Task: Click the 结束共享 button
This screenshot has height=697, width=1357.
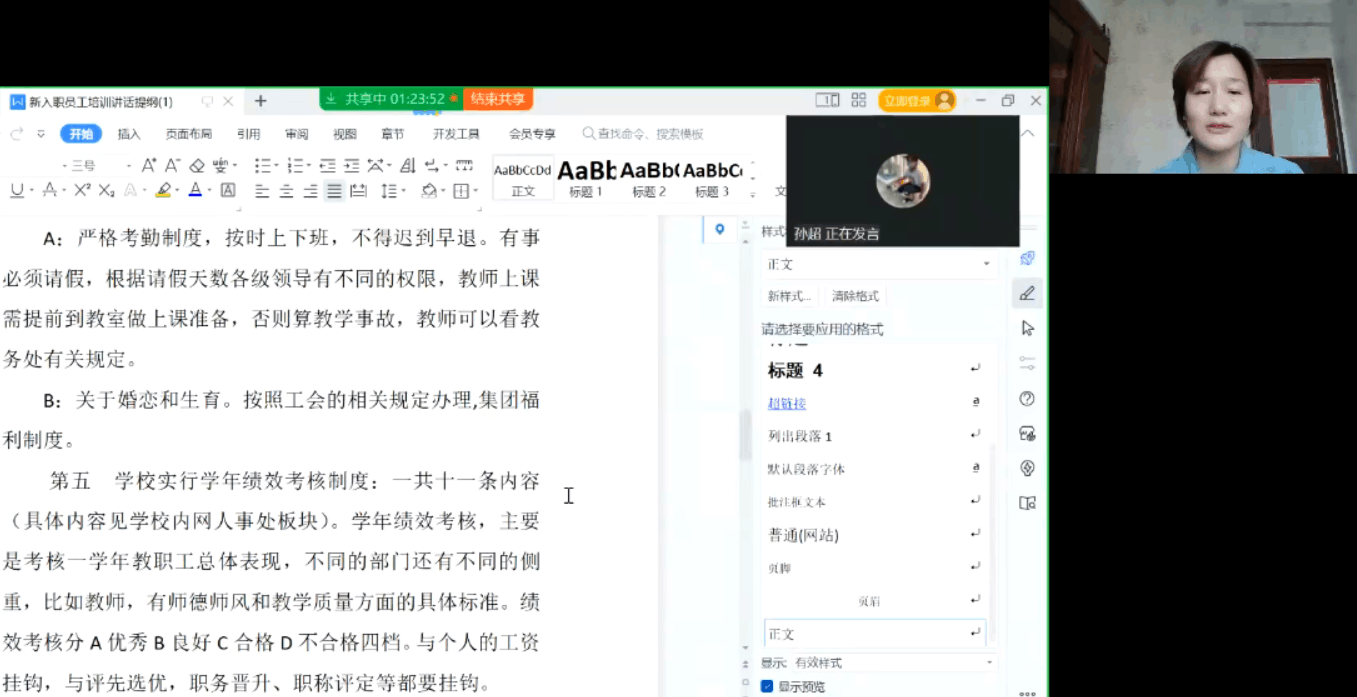Action: 498,99
